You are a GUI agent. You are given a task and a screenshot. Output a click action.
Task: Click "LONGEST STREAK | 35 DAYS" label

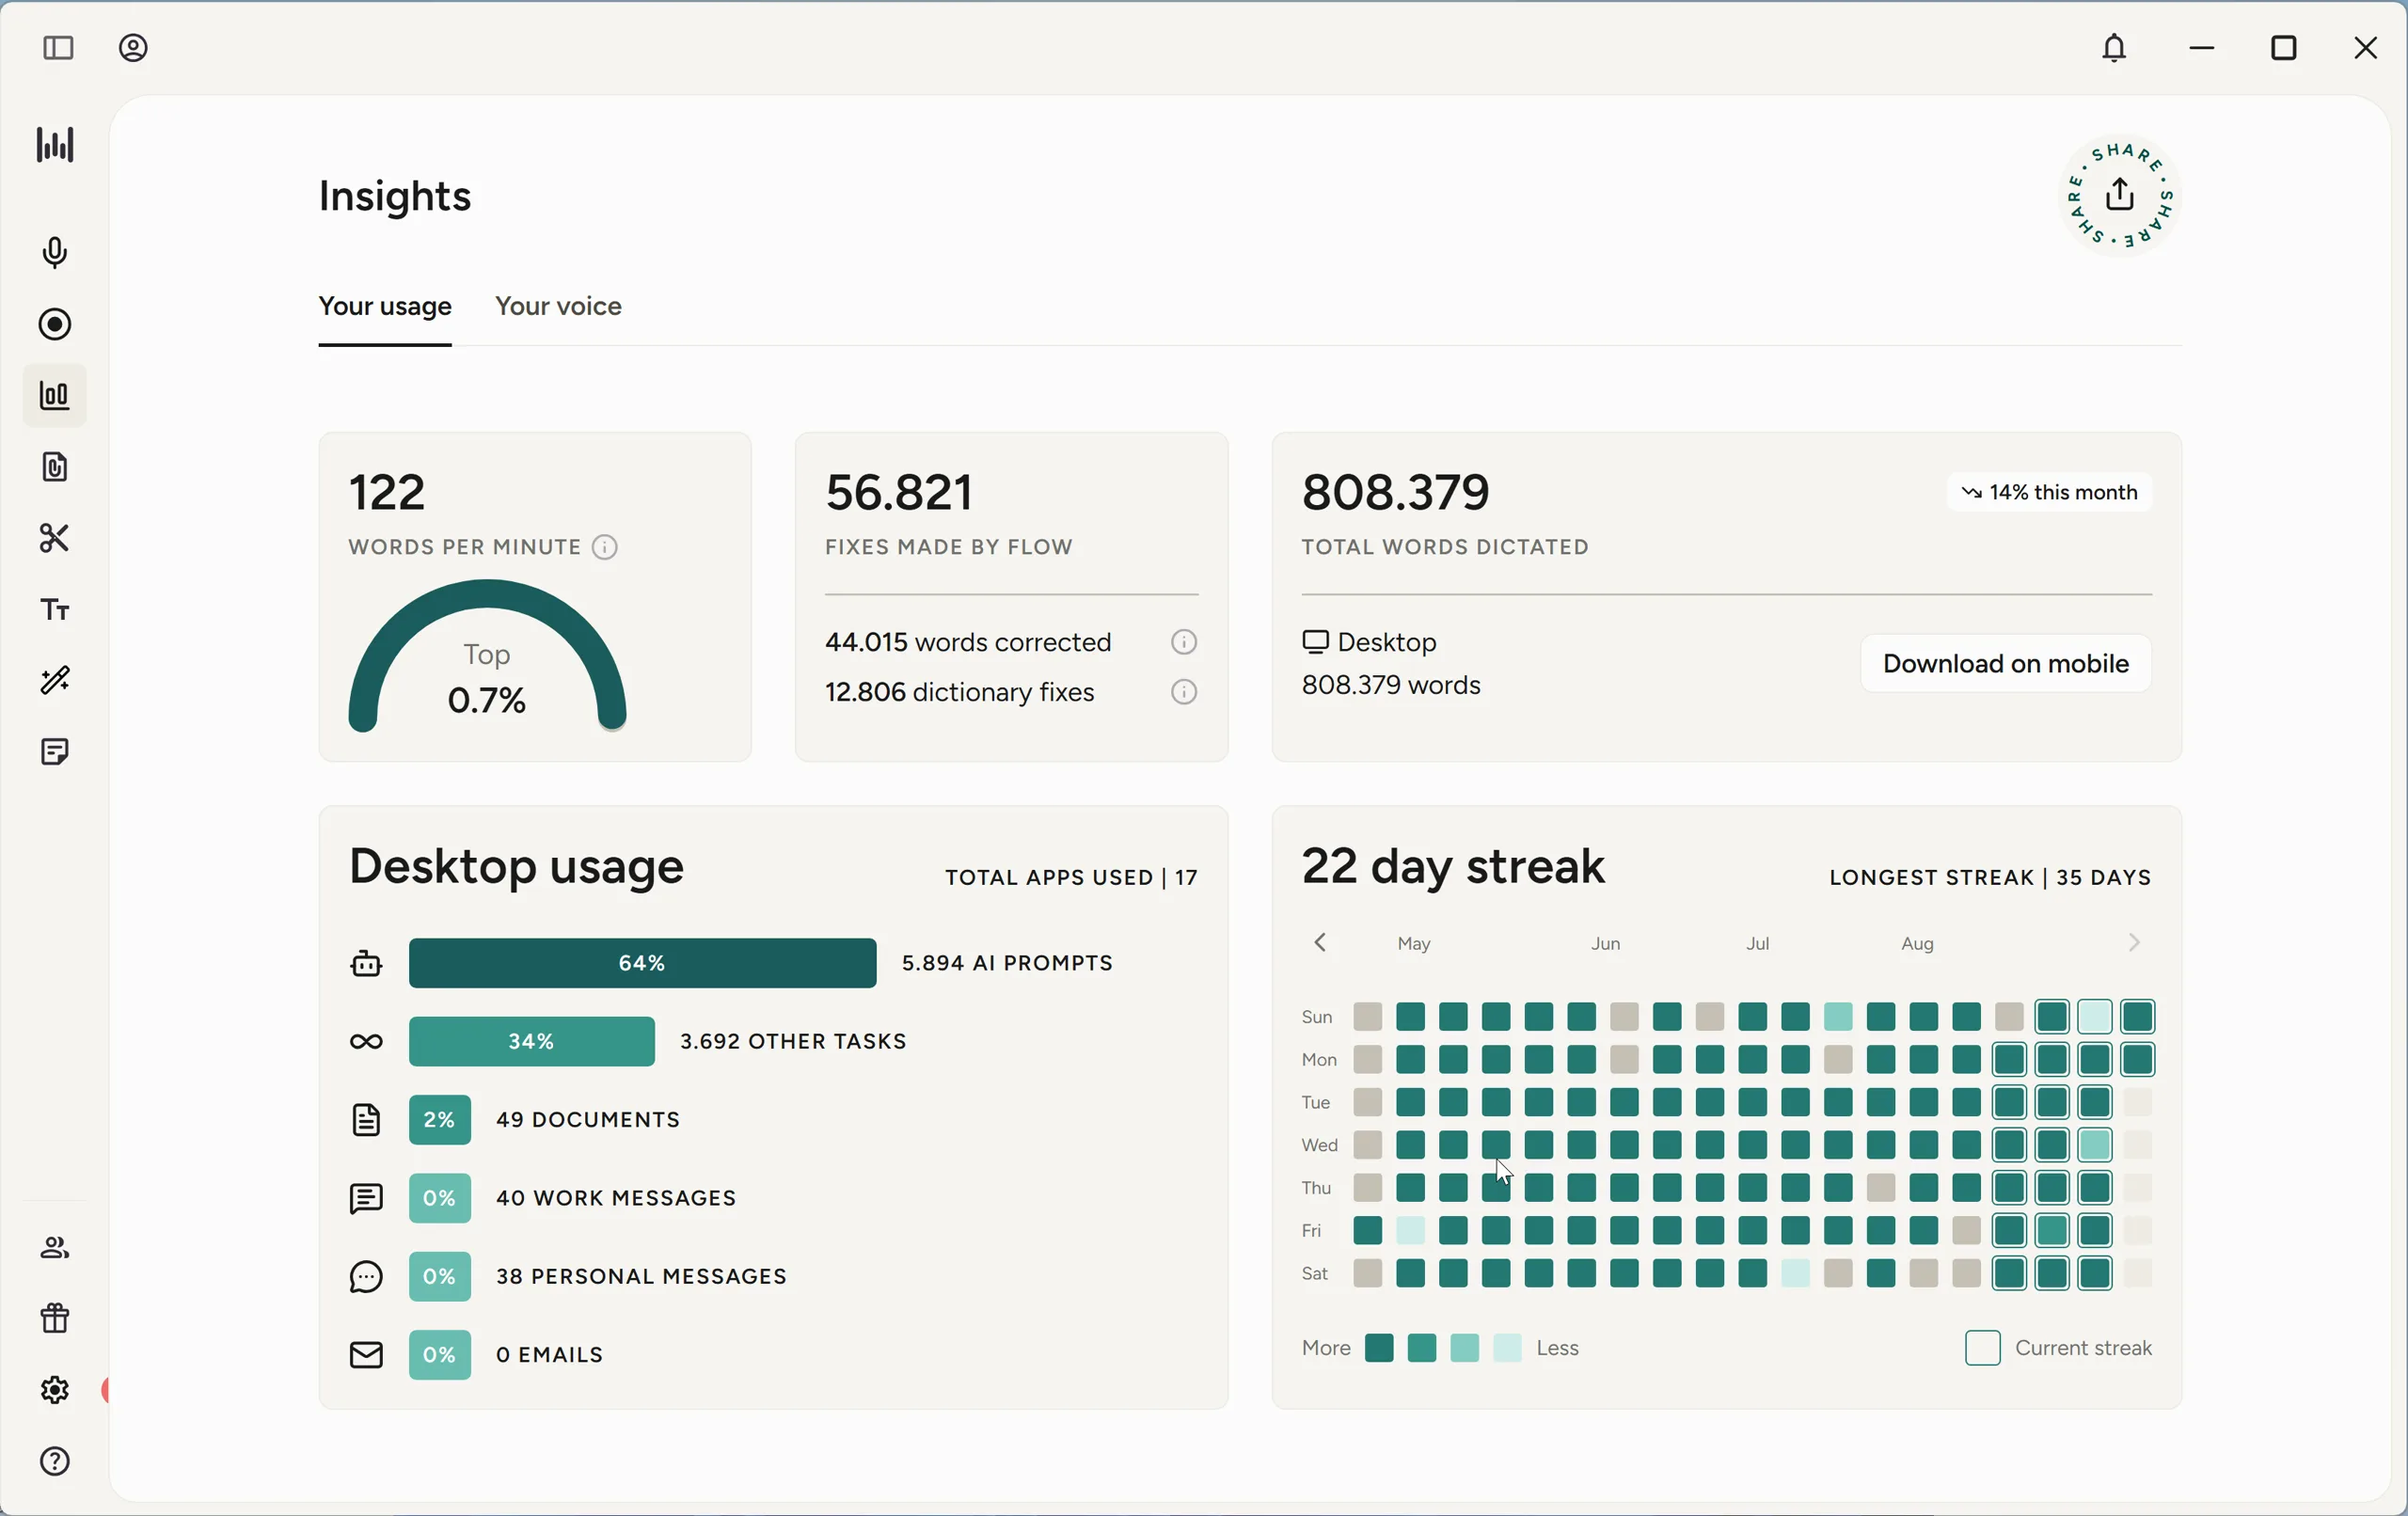(1990, 878)
